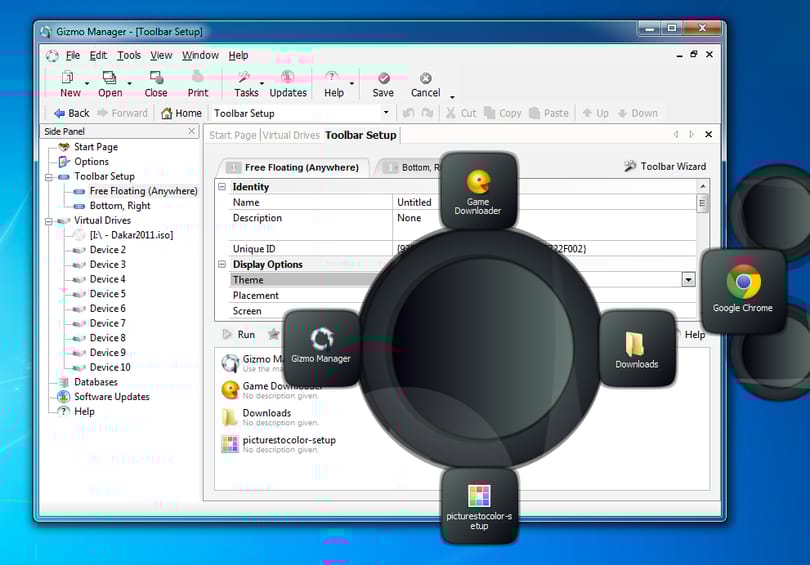Collapse the Identity property section
810x565 pixels.
pos(222,186)
